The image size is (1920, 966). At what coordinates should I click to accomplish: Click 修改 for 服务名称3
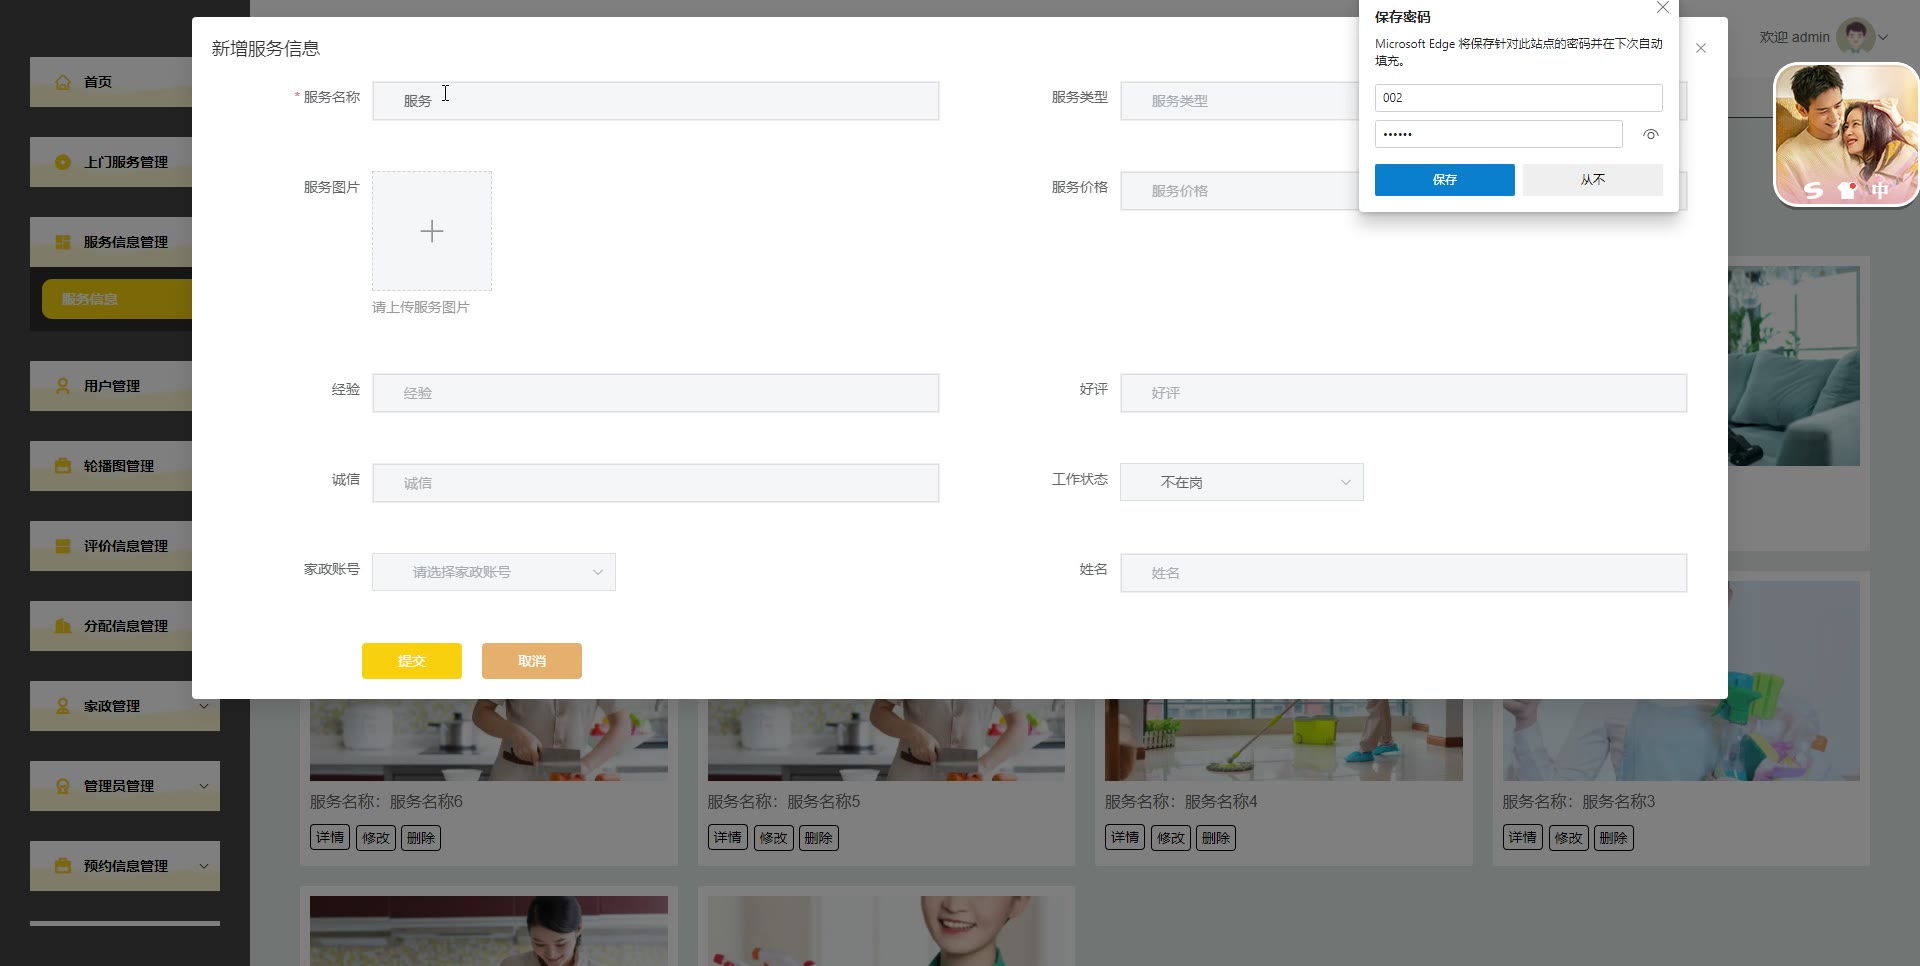(1569, 838)
